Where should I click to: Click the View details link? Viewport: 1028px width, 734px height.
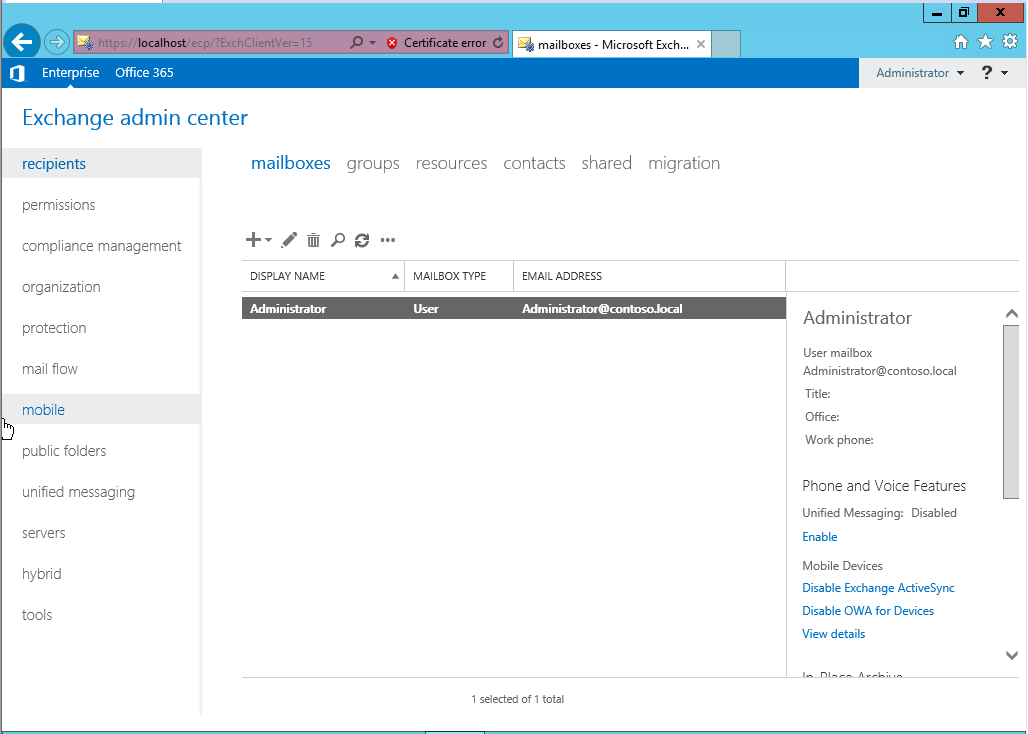833,634
